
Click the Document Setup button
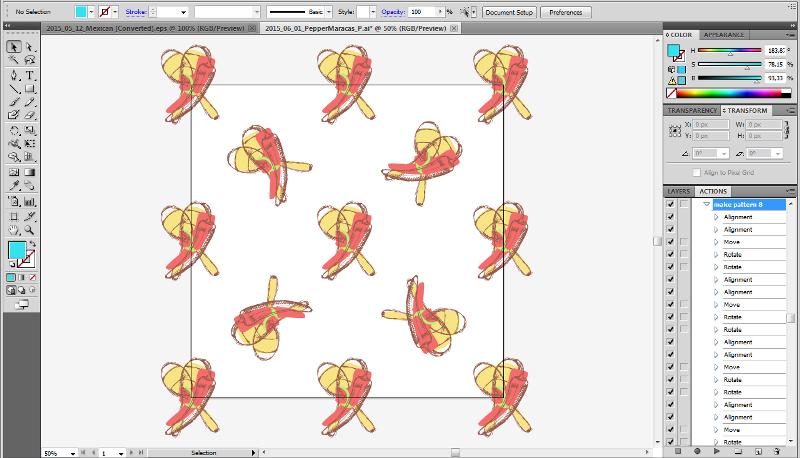(509, 12)
